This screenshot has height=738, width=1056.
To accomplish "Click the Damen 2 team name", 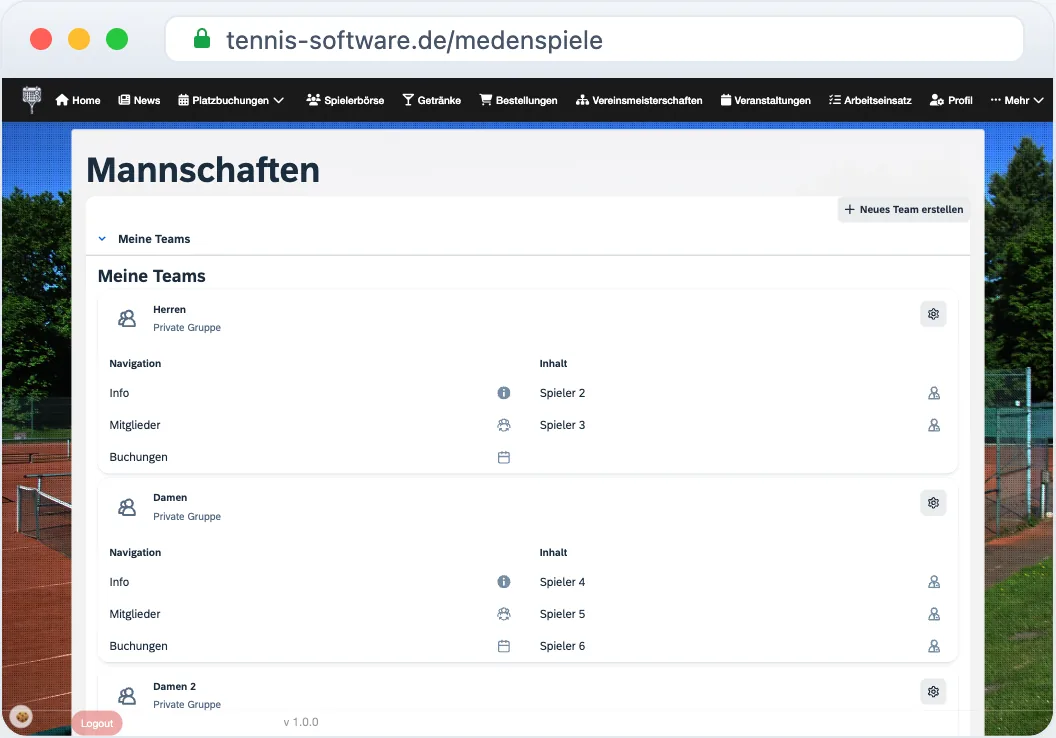I will 174,687.
